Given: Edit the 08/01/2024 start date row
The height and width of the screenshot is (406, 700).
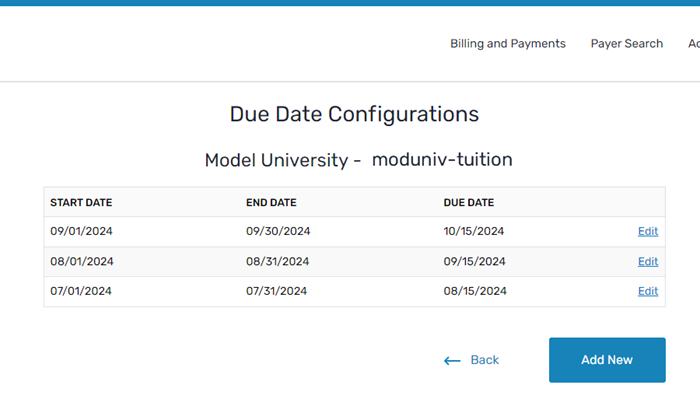Looking at the screenshot, I should pos(648,262).
